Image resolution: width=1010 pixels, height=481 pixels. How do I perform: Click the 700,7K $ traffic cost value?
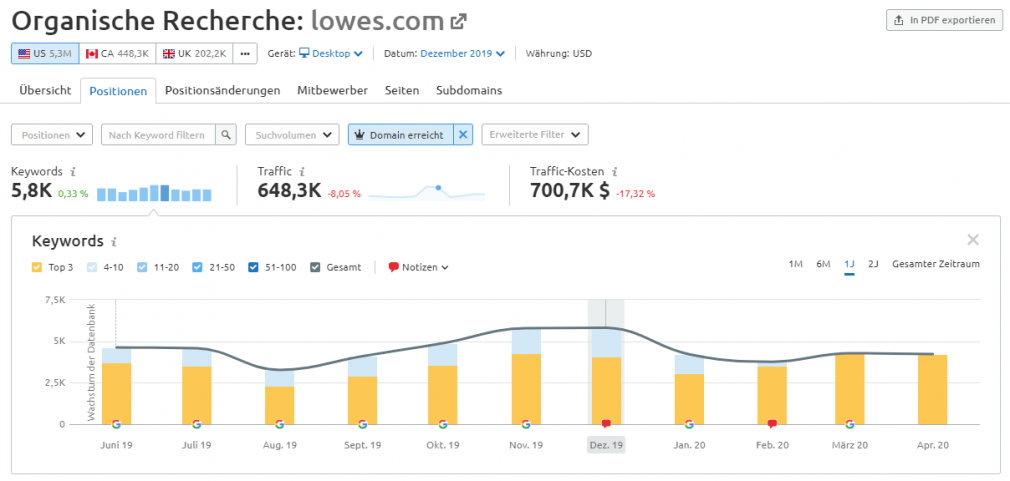pos(569,191)
